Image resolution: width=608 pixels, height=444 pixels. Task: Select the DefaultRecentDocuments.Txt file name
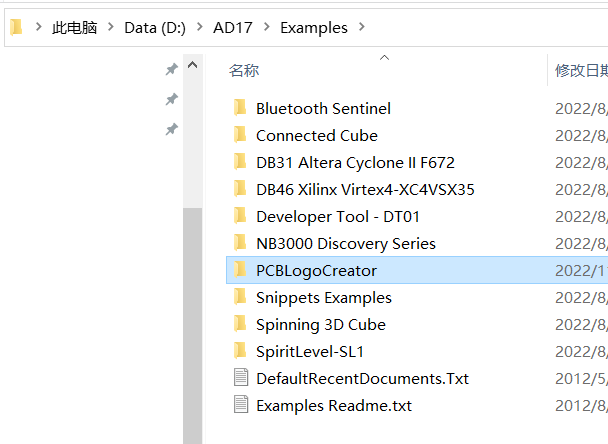363,378
